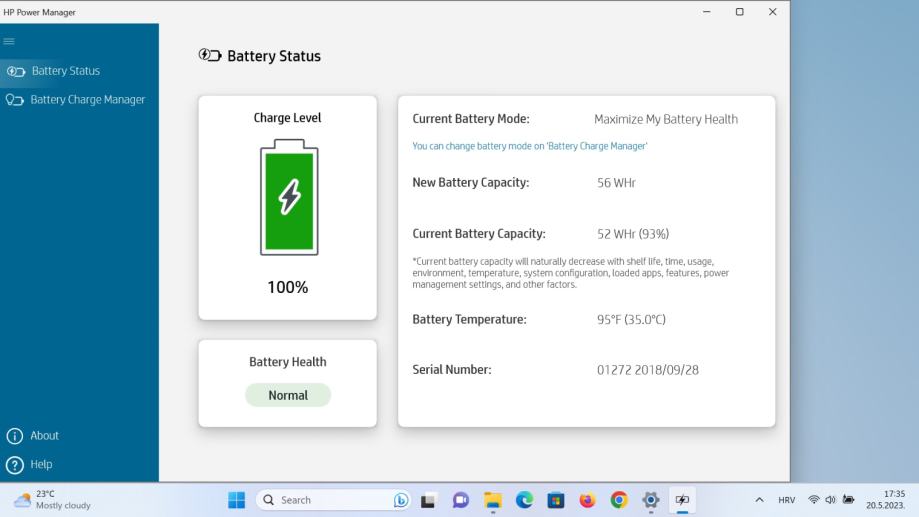This screenshot has height=517, width=919.
Task: Minimize the HP Power Manager window
Action: pos(707,12)
